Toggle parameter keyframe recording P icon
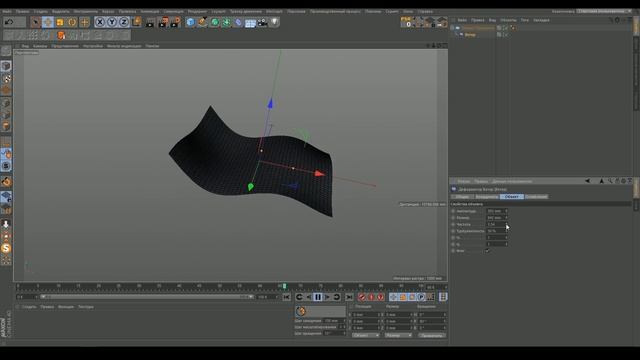This screenshot has width=640, height=360. coord(421,297)
